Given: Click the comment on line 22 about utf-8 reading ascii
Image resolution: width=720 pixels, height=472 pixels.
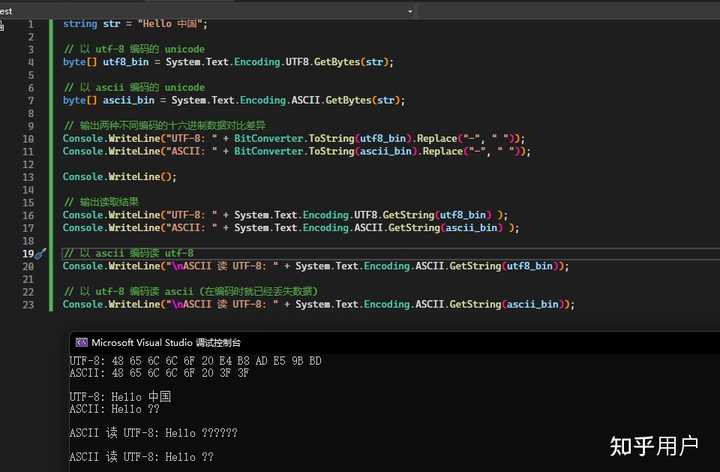Looking at the screenshot, I should click(191, 292).
